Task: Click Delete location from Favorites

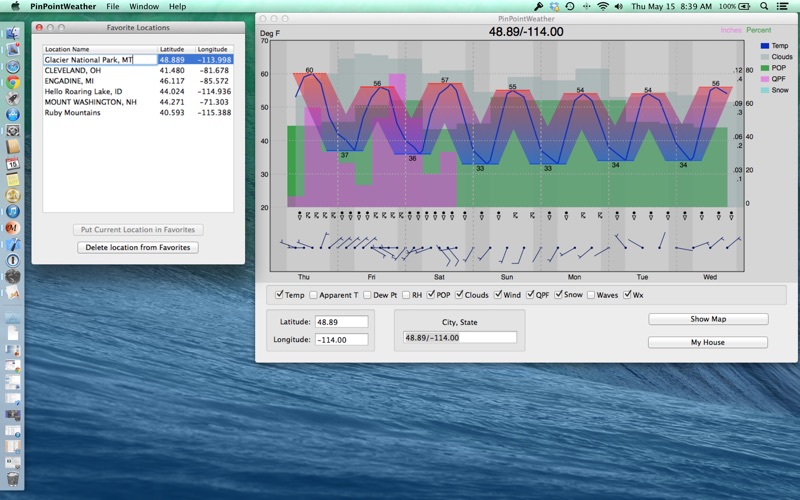Action: tap(138, 247)
